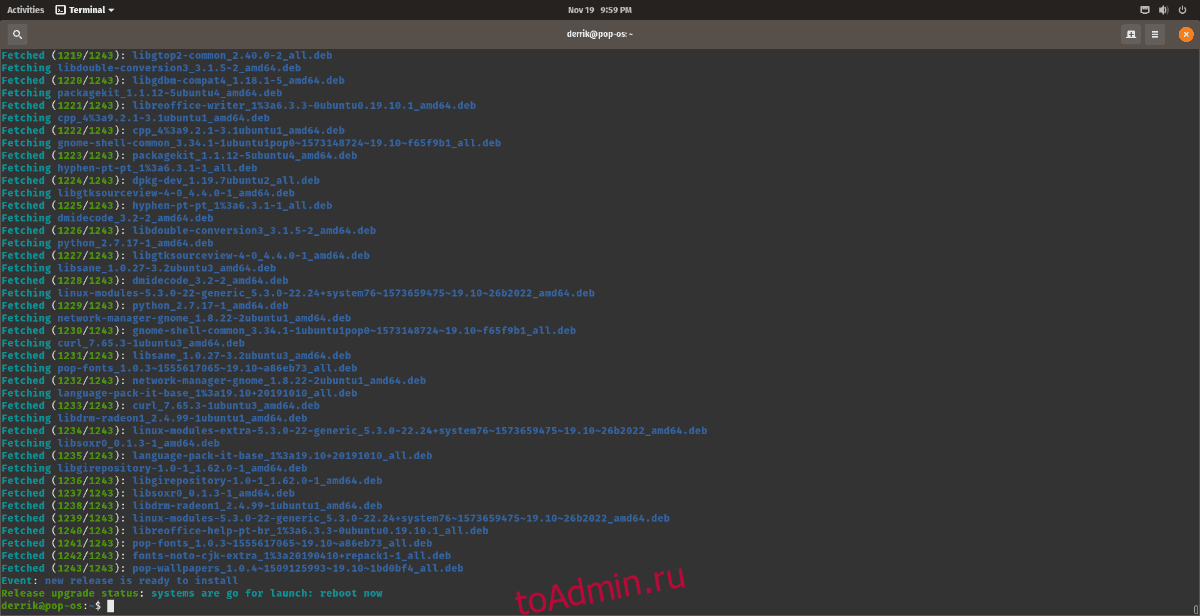Viewport: 1200px width, 616px height.
Task: Click the Fetching gnome-shell-common line
Action: tap(251, 143)
